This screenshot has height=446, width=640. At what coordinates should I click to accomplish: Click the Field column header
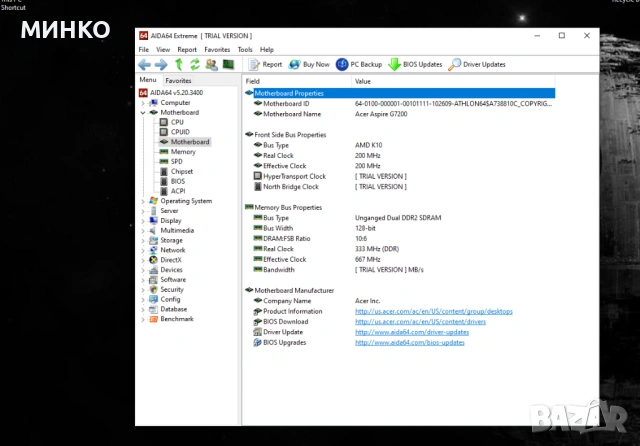(x=297, y=81)
